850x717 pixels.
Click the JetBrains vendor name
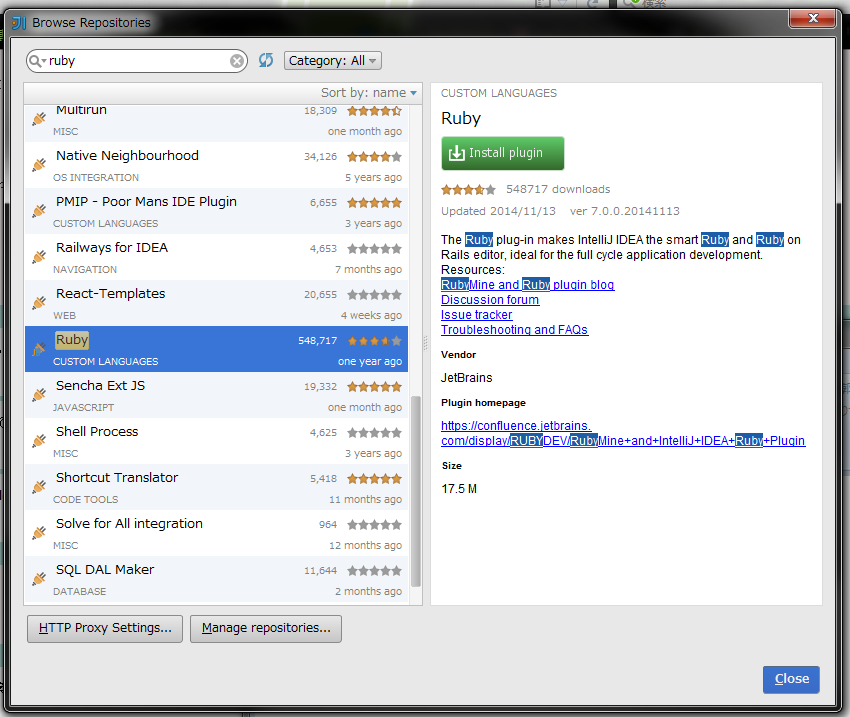(466, 378)
